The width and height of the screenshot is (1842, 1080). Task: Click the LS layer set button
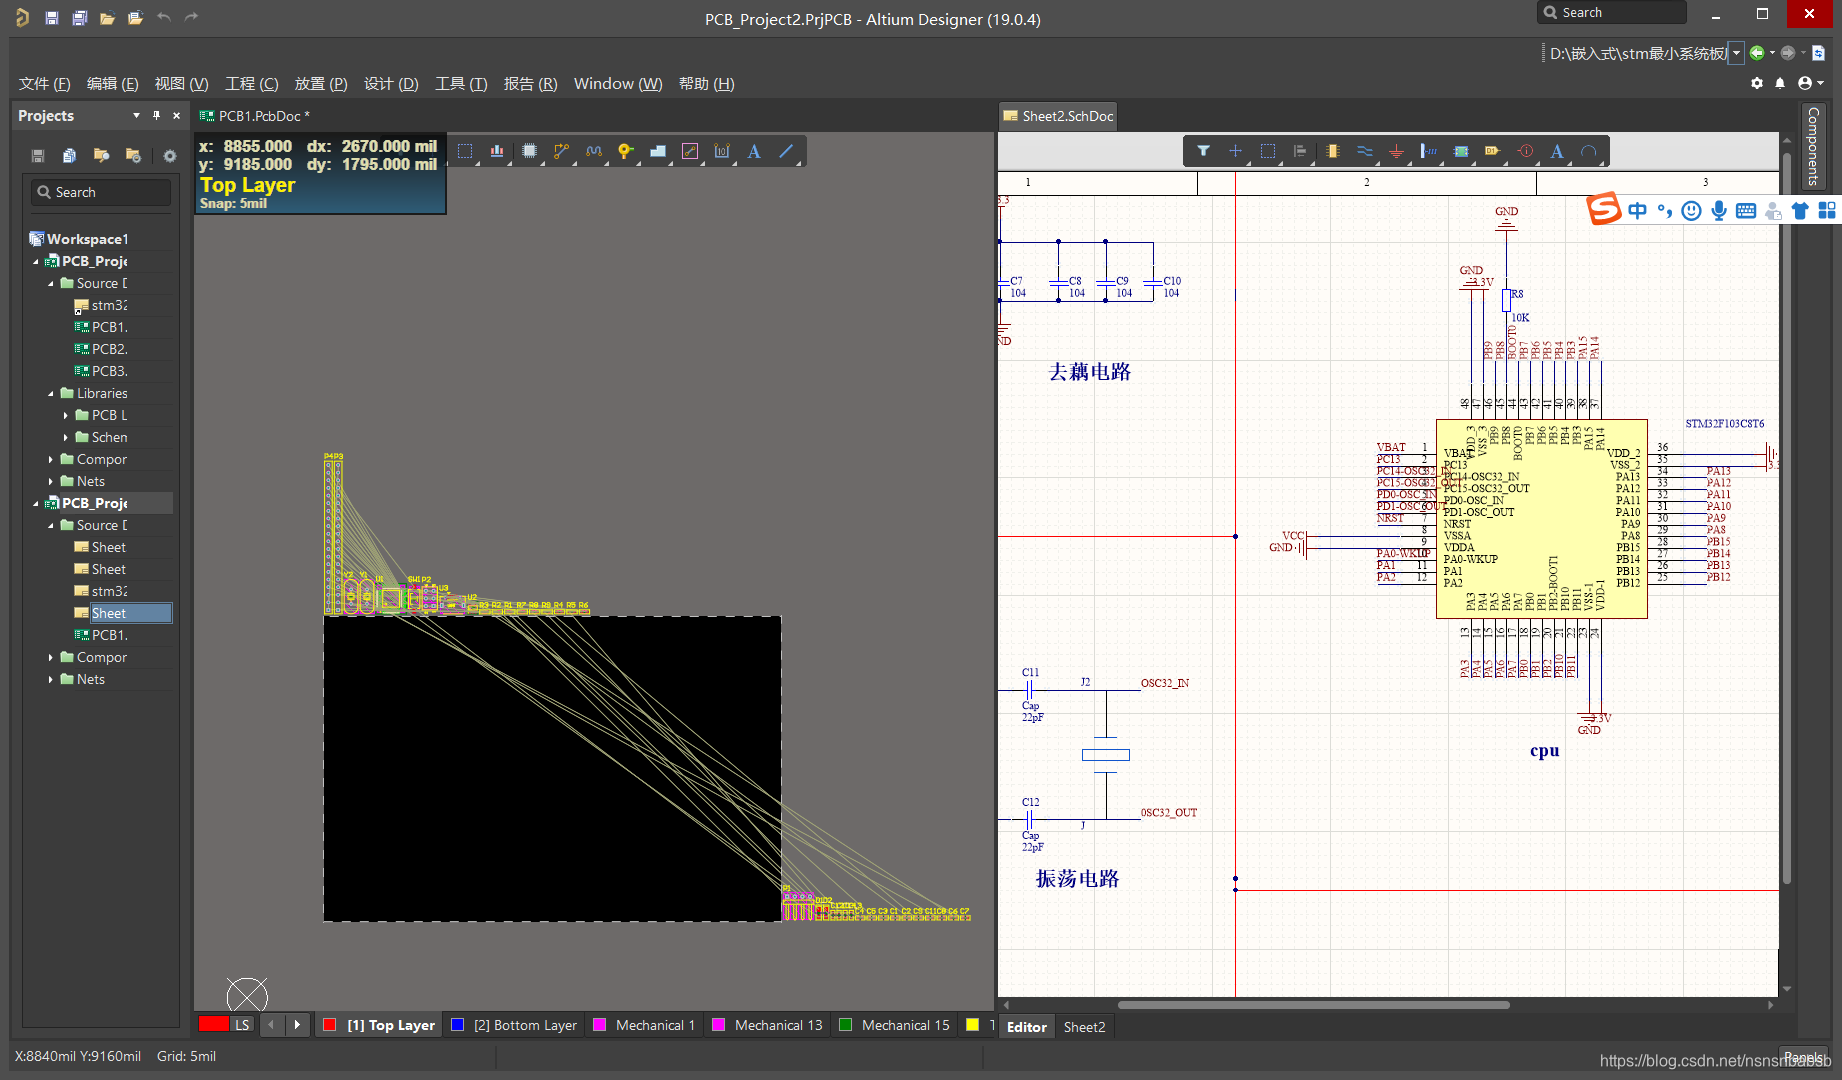tap(242, 1025)
